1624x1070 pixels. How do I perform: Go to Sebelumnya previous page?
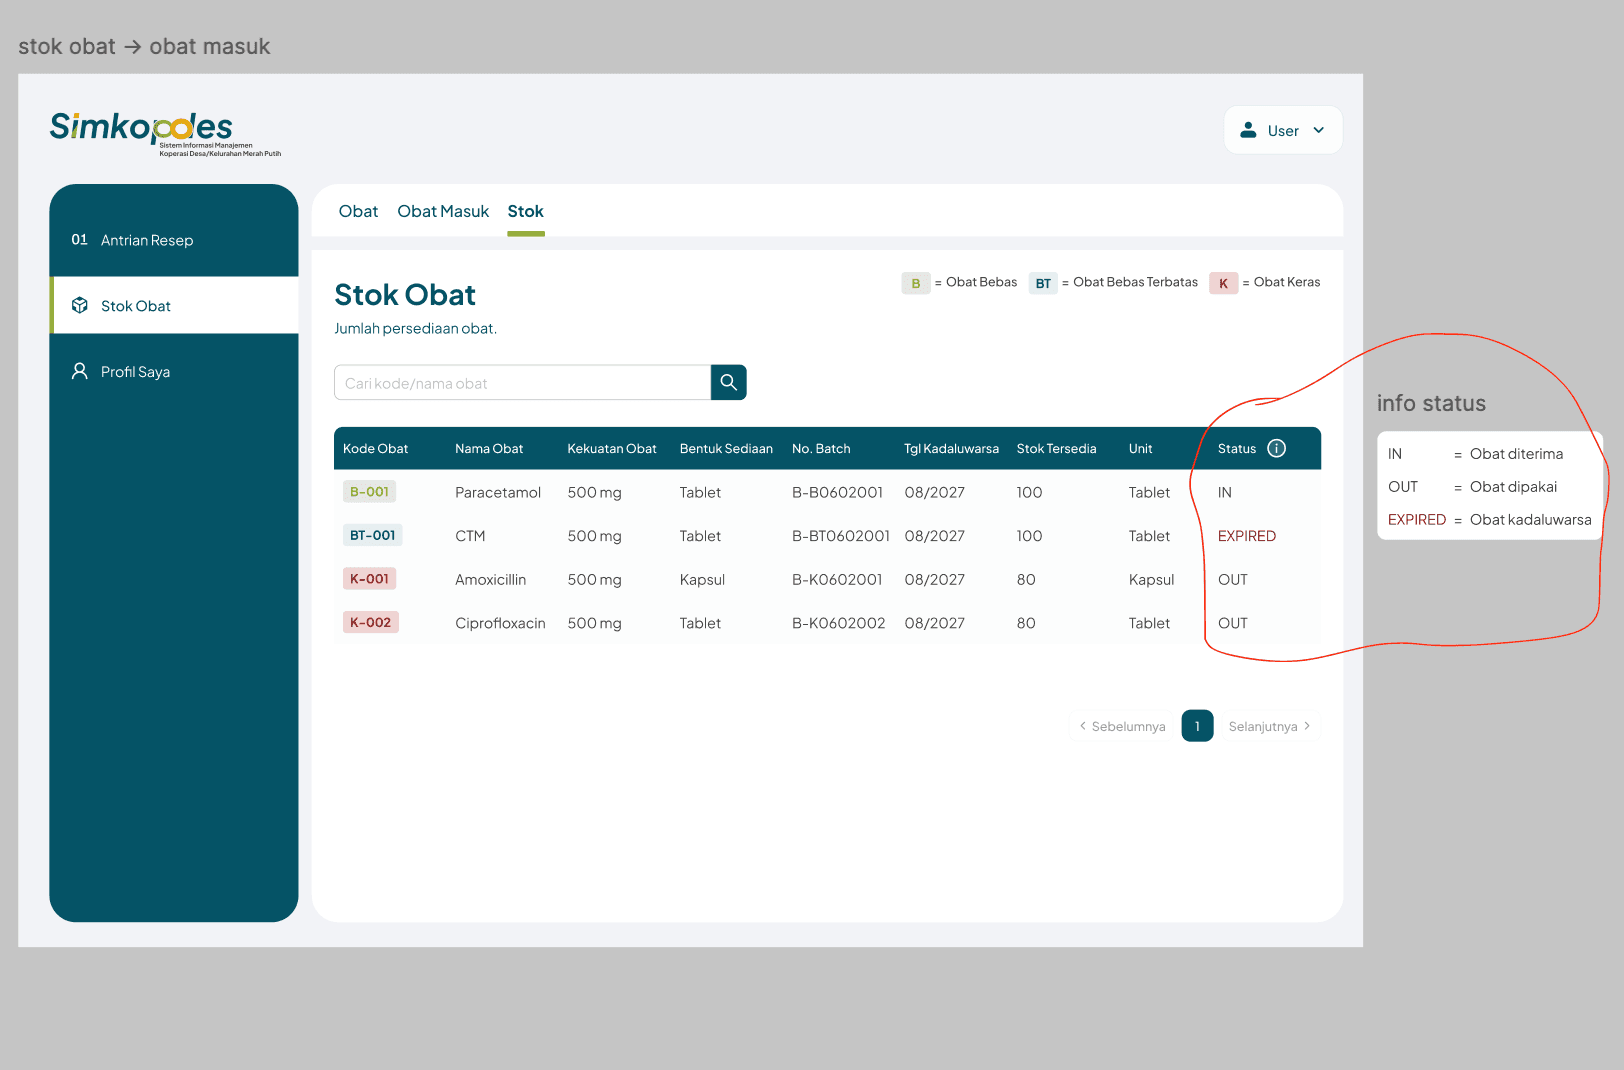click(x=1122, y=726)
